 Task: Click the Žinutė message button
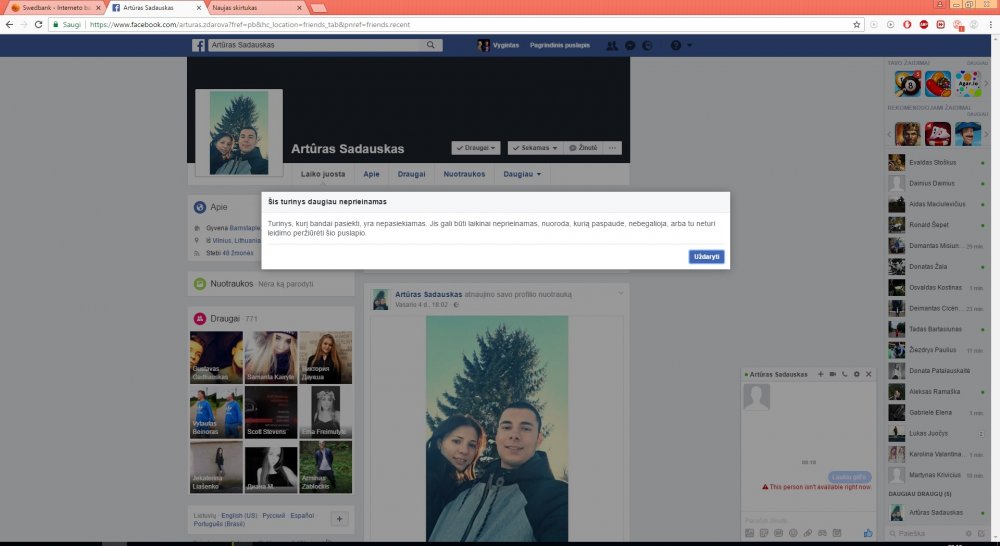click(x=584, y=147)
